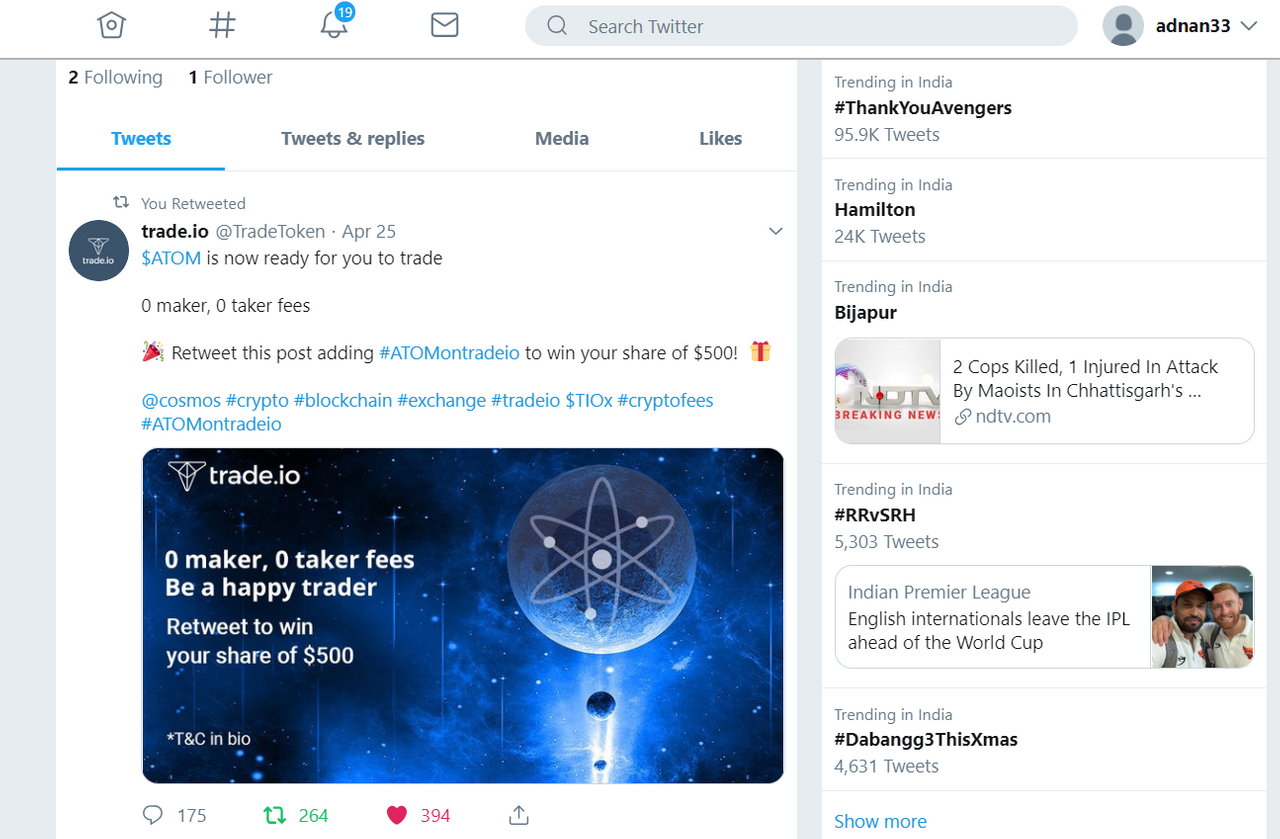
Task: Expand the adnan33 account menu chevron
Action: pos(1248,26)
